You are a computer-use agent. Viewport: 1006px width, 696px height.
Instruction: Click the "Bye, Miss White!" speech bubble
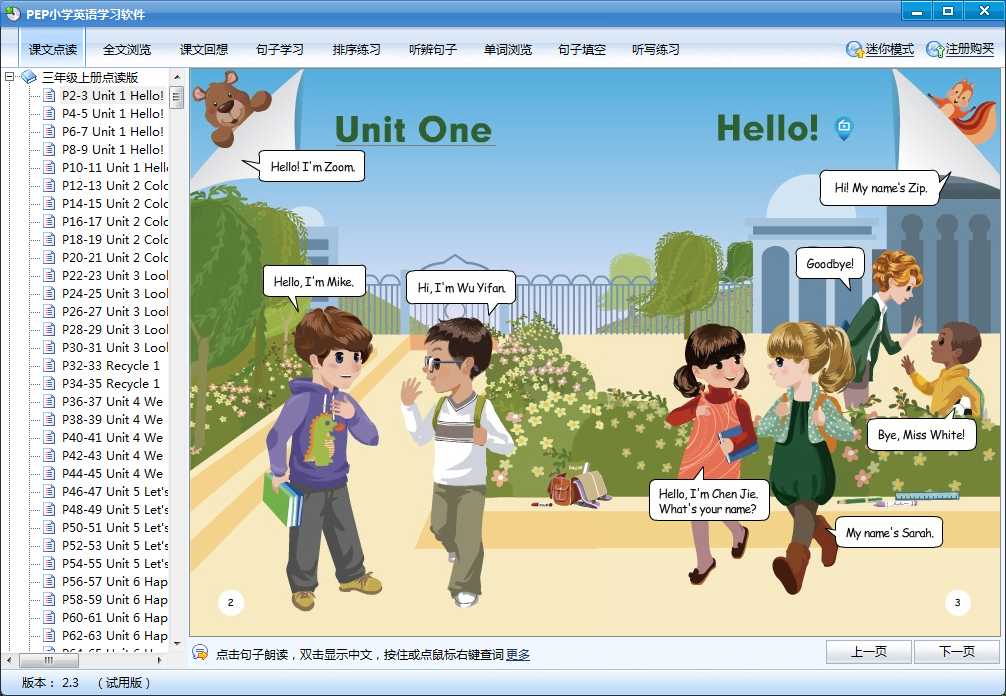click(x=920, y=434)
